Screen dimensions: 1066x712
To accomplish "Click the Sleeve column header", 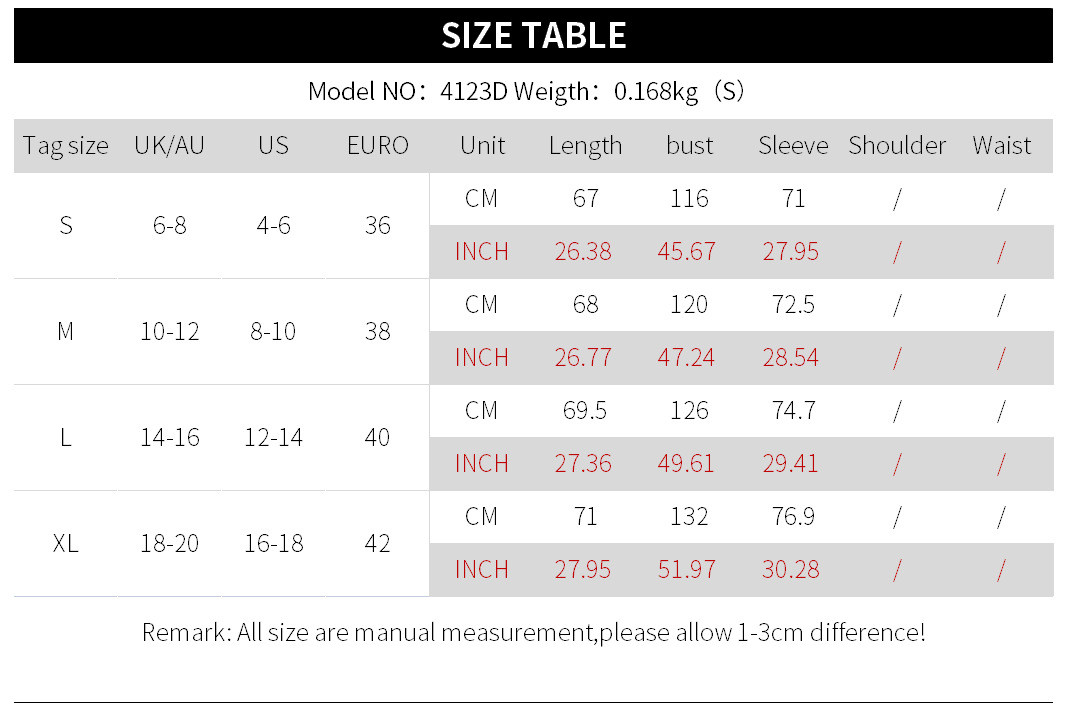I will coord(793,146).
